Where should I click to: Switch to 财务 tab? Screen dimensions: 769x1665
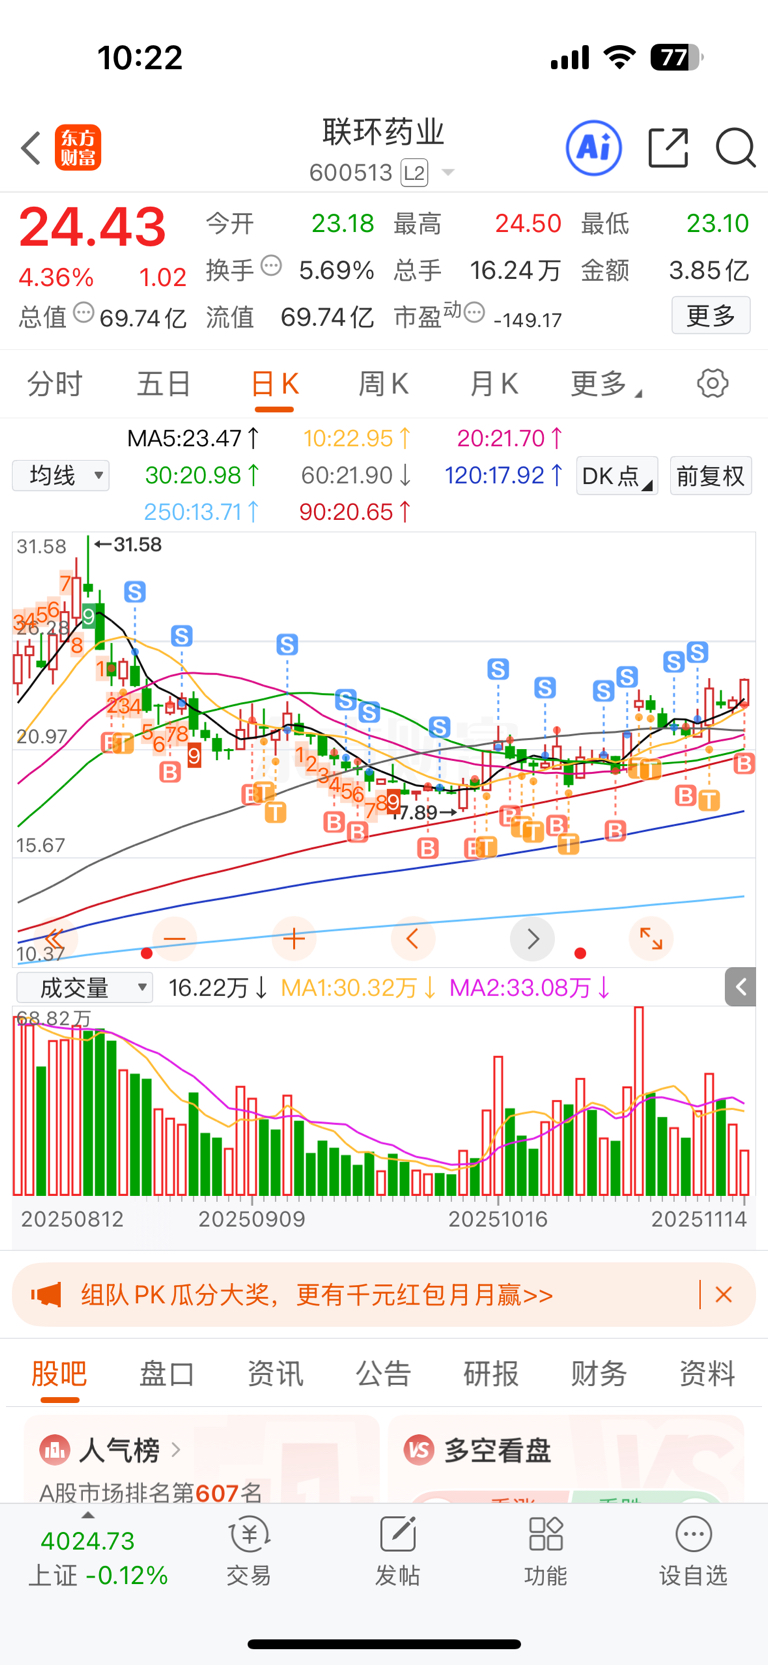click(599, 1373)
